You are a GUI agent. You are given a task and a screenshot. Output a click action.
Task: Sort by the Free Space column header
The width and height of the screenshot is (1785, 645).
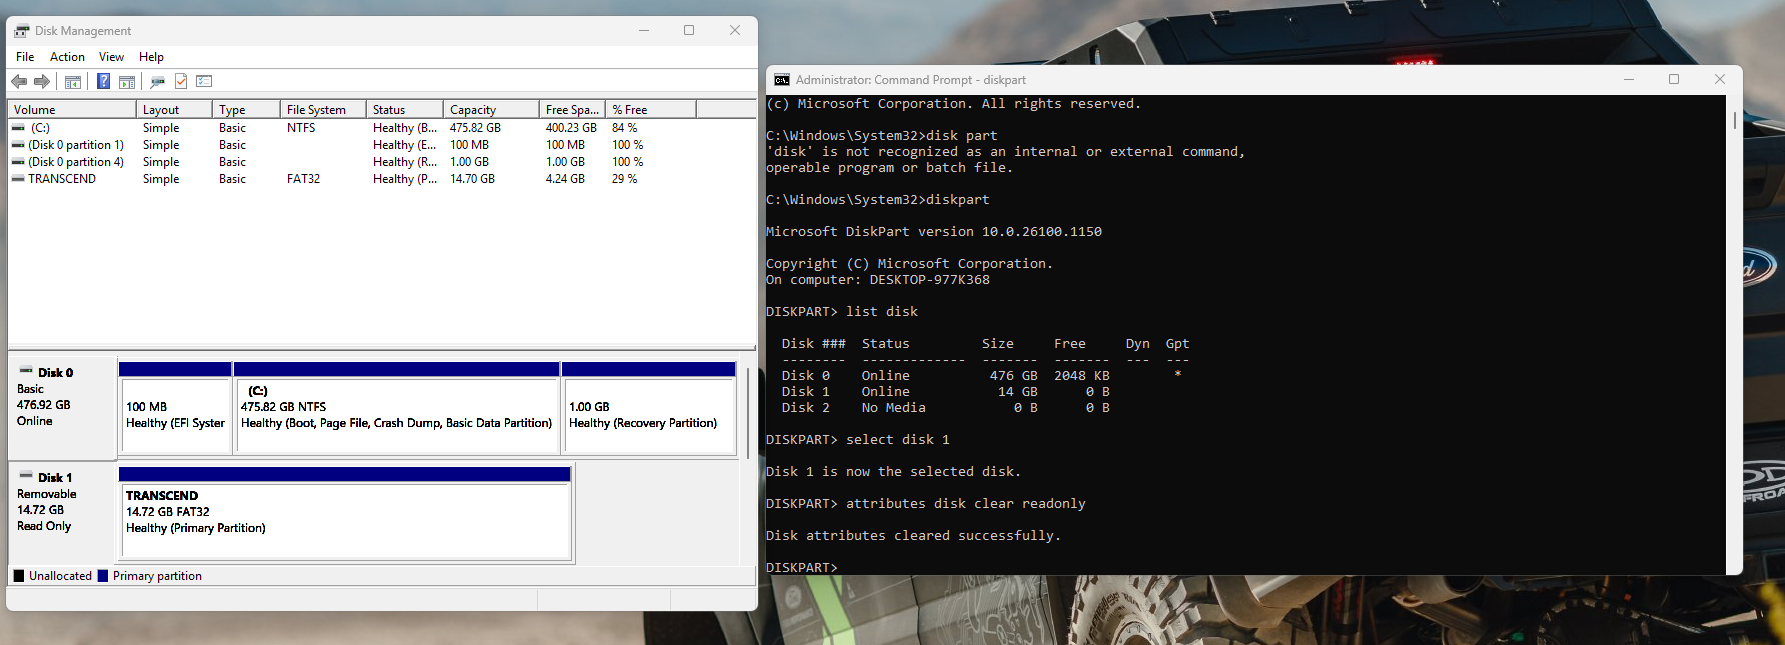tap(572, 110)
